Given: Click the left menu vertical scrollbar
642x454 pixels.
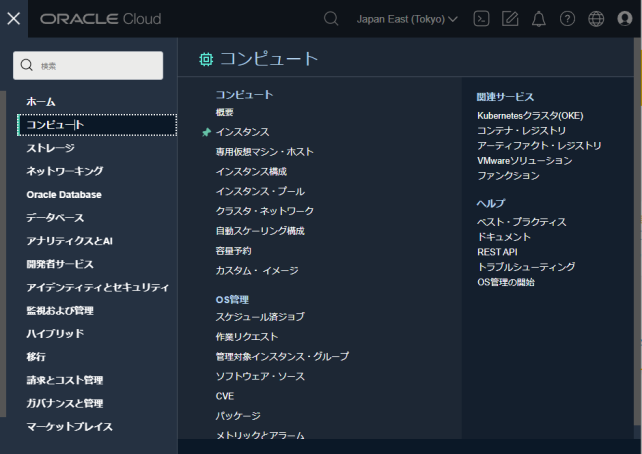Looking at the screenshot, I should tap(3, 254).
